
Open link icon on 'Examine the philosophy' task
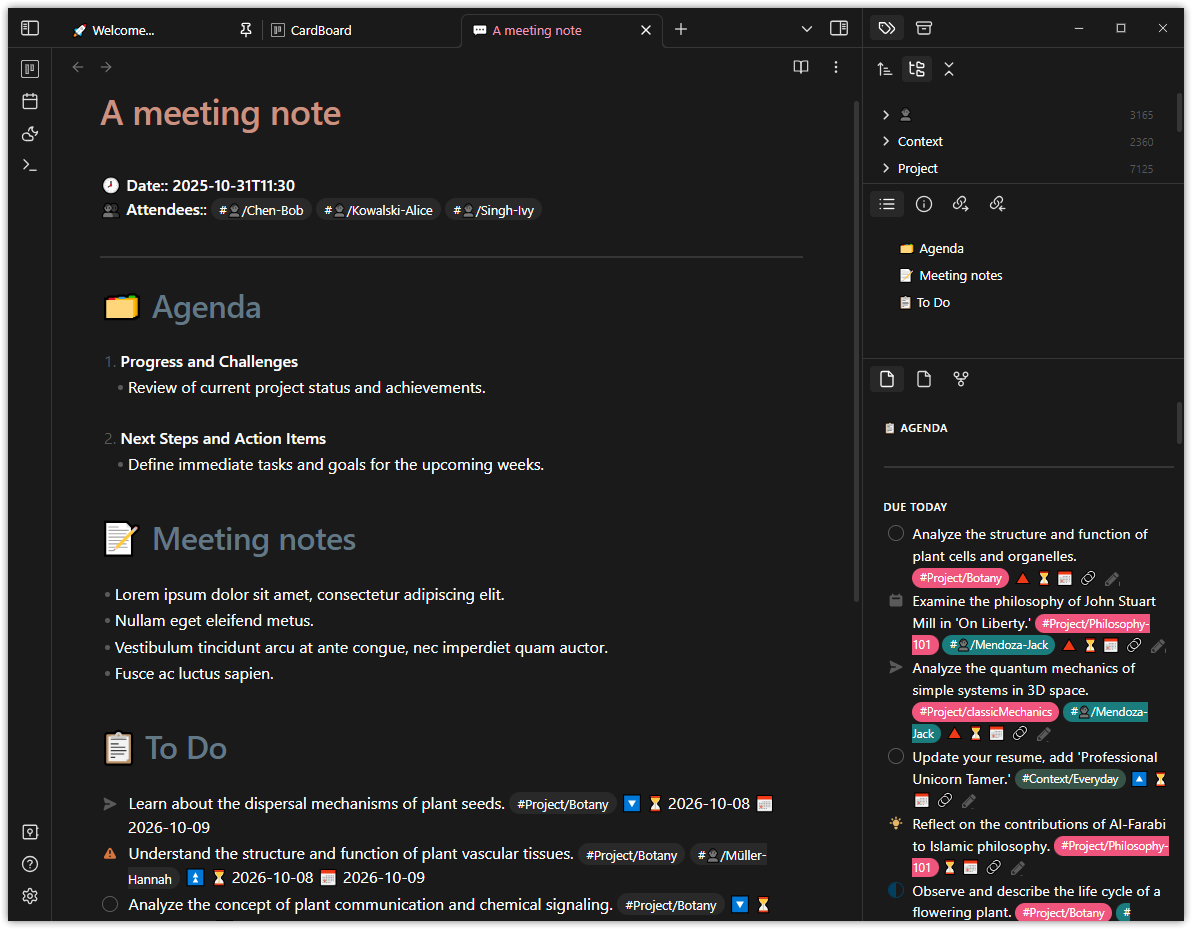[x=1133, y=645]
